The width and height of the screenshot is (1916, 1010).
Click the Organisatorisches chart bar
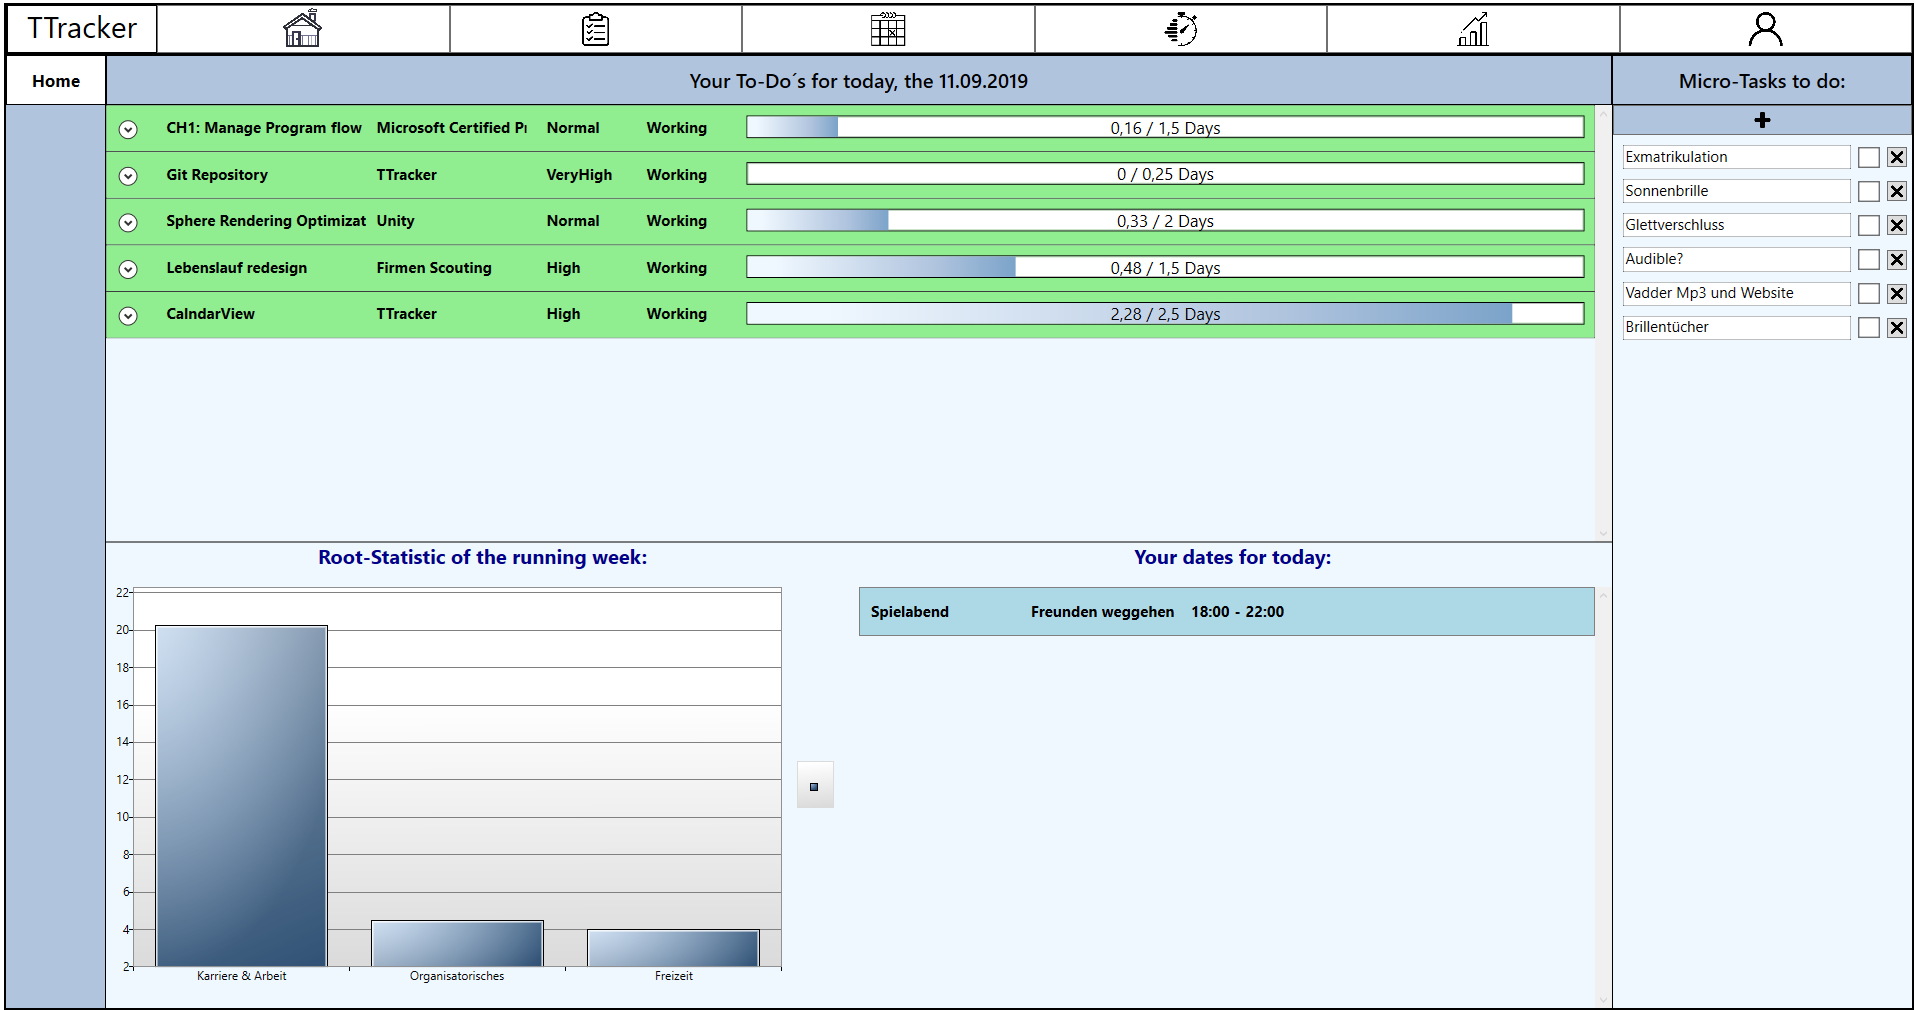(x=457, y=943)
